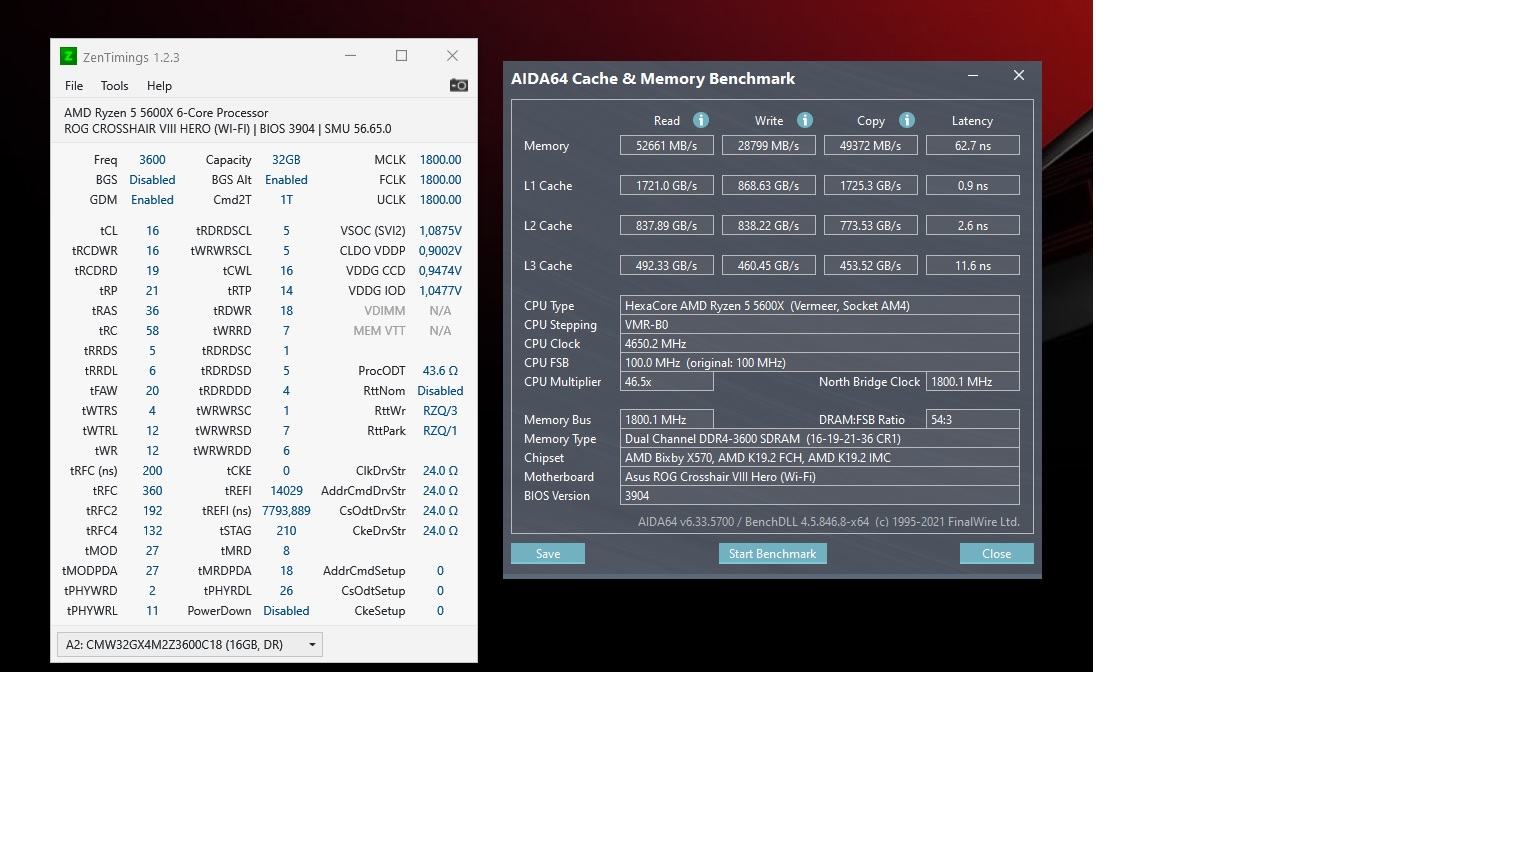Click the BGS value Disabled

click(x=152, y=180)
